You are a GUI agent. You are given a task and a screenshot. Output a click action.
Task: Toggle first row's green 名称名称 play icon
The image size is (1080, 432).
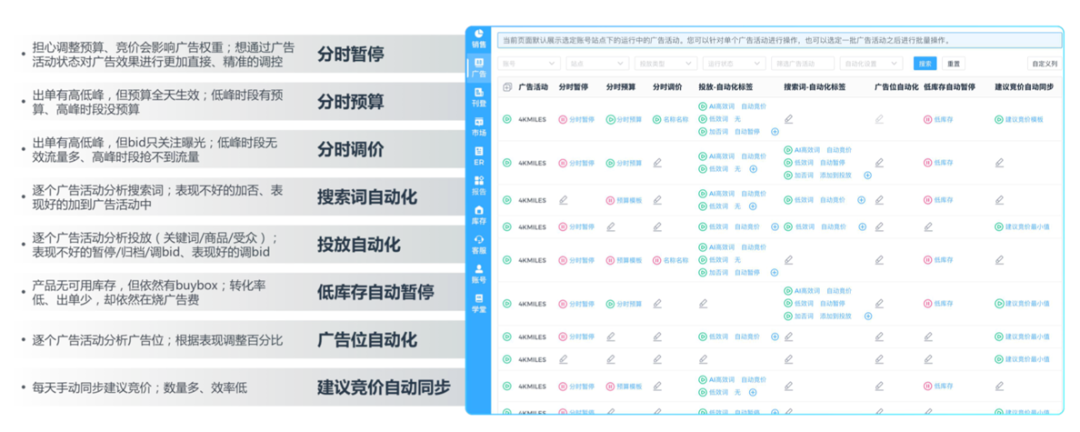[657, 119]
